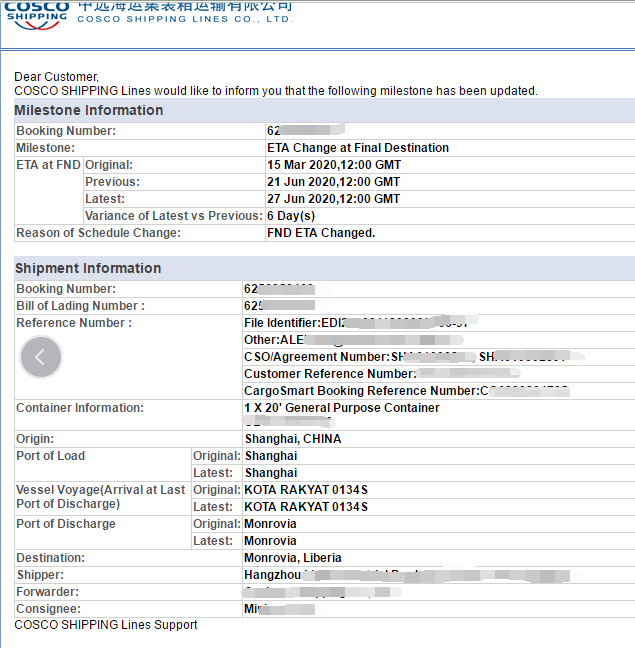This screenshot has height=648, width=635.
Task: Select '1 X 20' General Purpose Container' text
Action: pos(342,408)
